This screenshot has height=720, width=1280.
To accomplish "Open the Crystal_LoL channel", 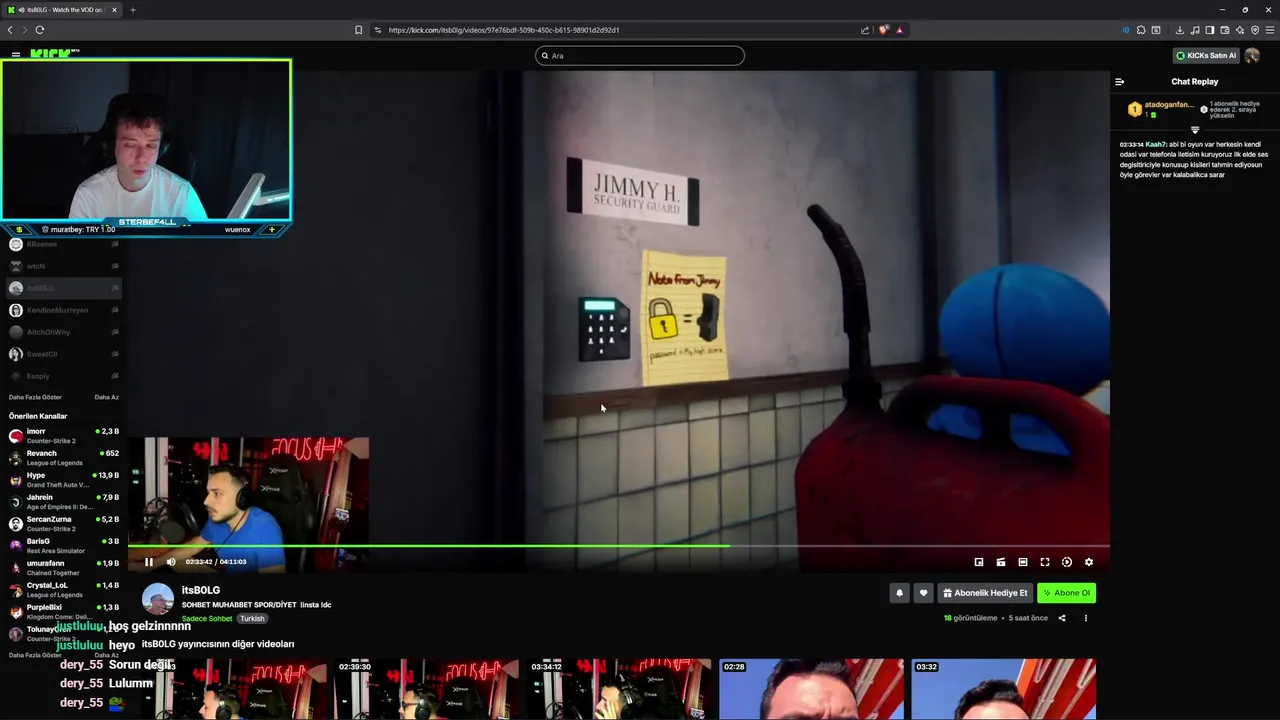I will click(x=64, y=590).
